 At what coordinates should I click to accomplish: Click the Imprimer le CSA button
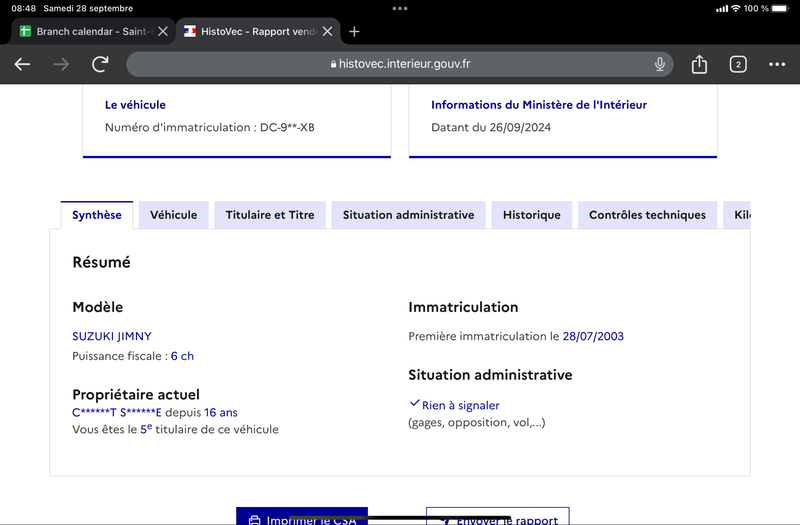[302, 516]
